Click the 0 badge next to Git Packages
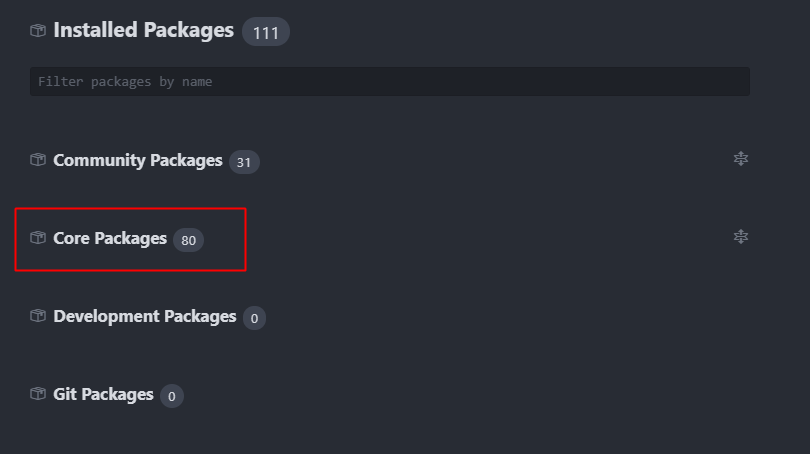 pyautogui.click(x=172, y=396)
